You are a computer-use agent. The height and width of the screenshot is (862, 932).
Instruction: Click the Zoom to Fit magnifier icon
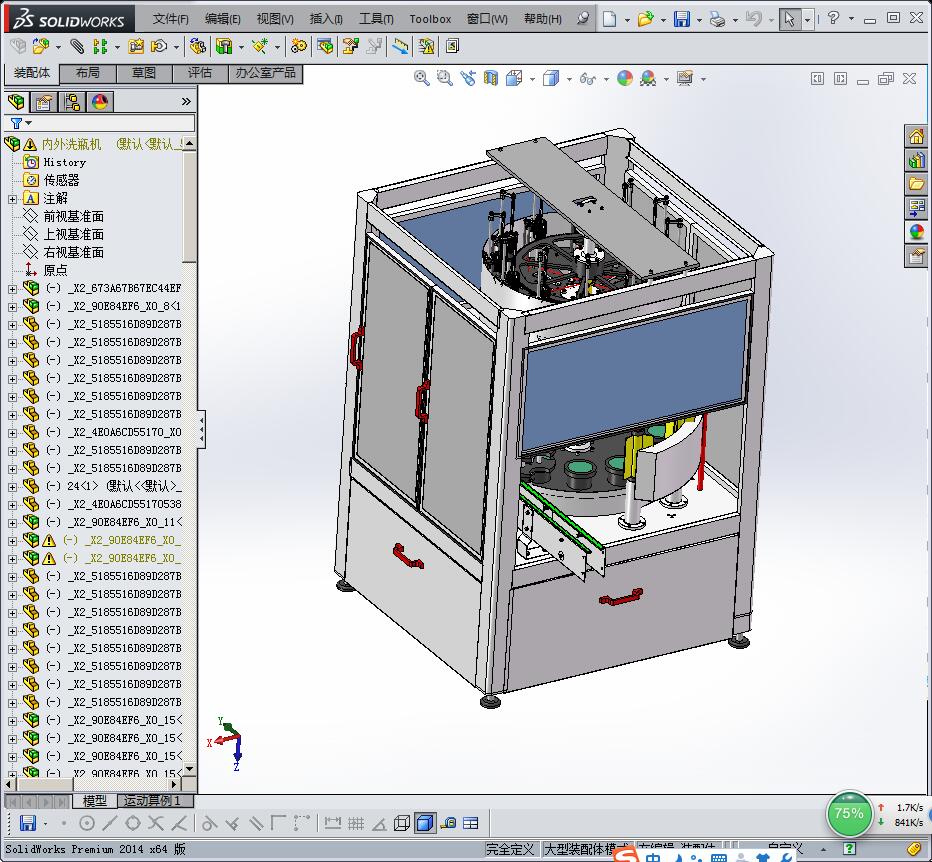421,78
